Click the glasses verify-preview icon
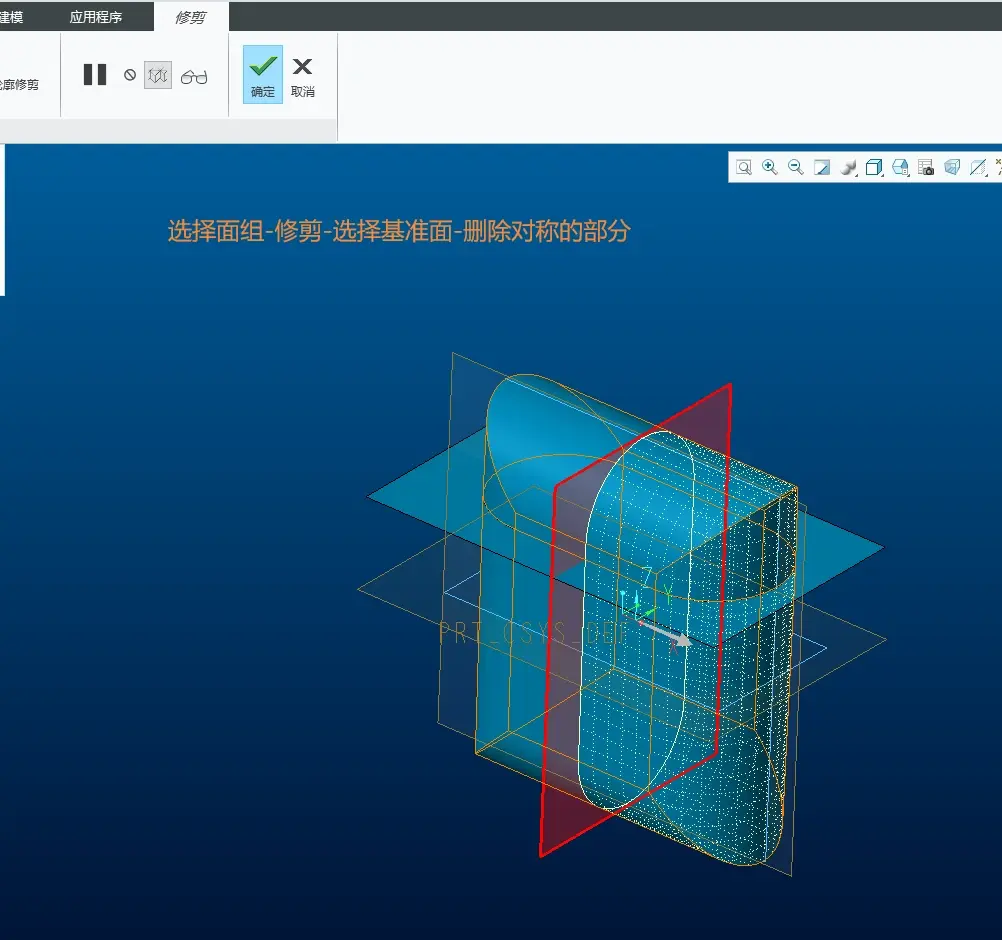 194,77
